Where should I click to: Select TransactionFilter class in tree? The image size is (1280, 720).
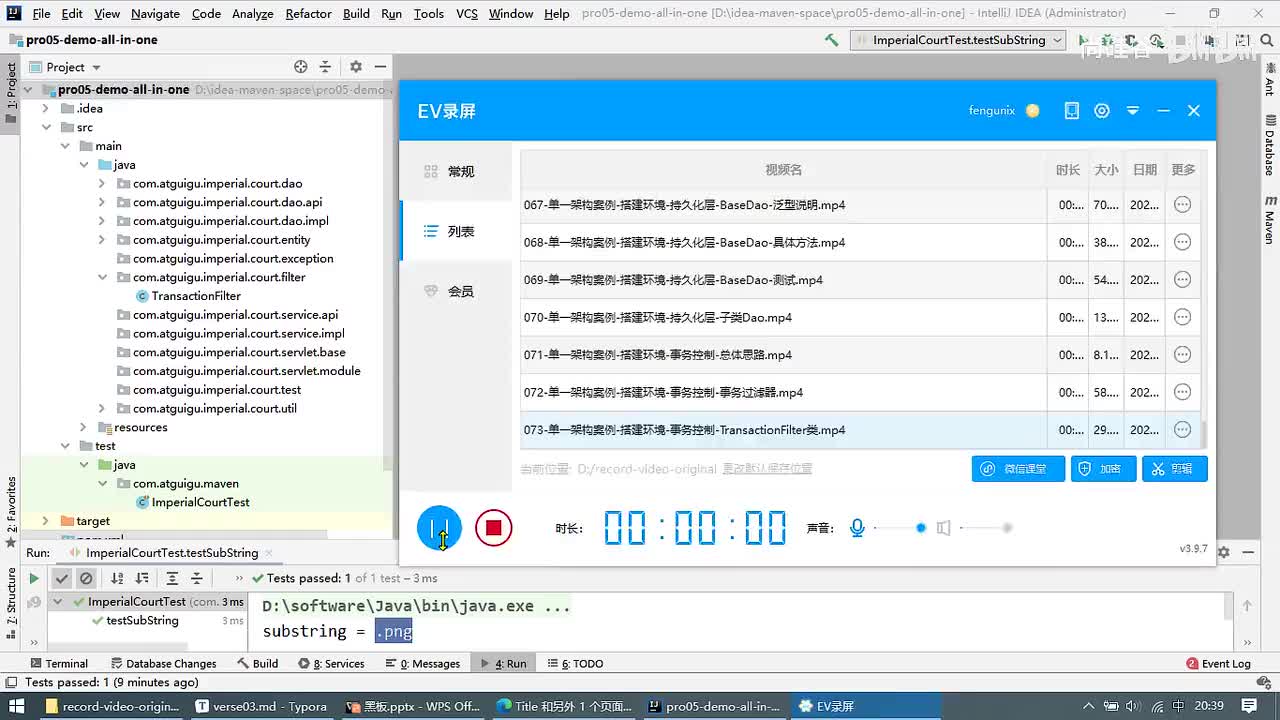click(x=196, y=296)
